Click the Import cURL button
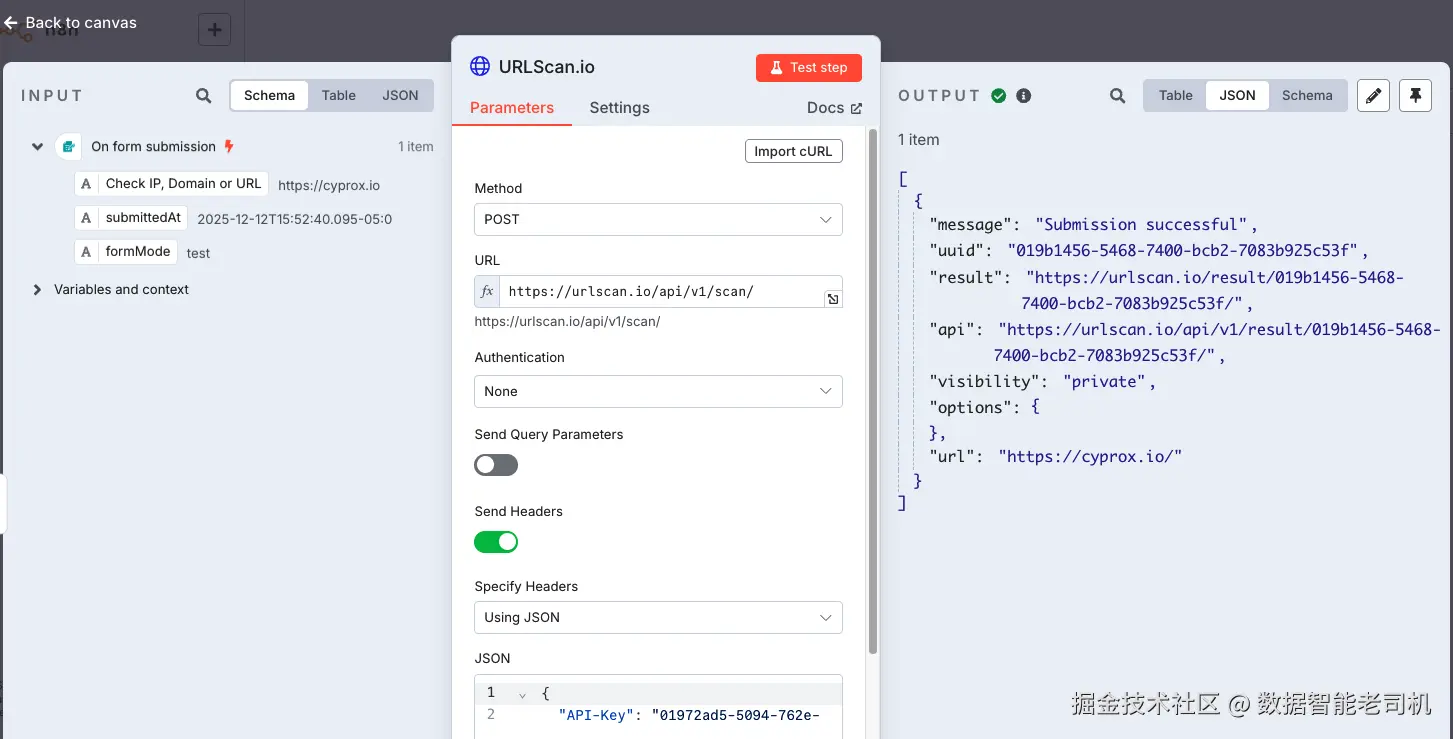Viewport: 1453px width, 739px height. click(x=794, y=151)
